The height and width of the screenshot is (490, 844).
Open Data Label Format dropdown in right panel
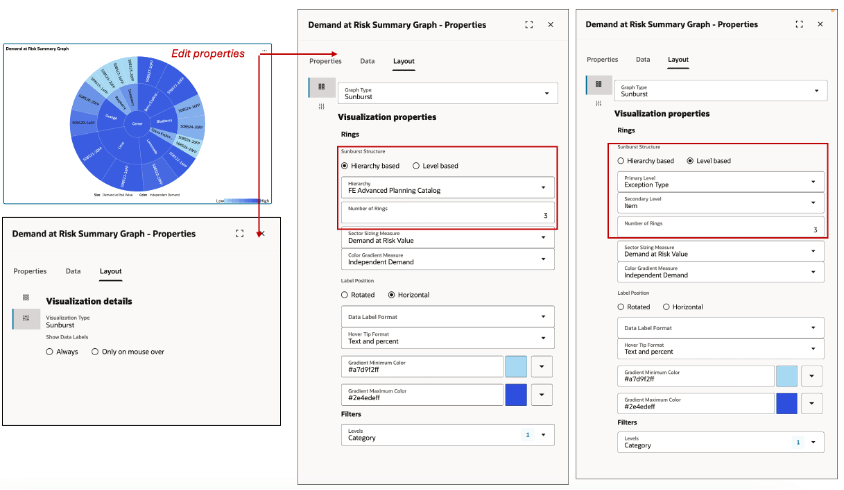click(x=720, y=327)
